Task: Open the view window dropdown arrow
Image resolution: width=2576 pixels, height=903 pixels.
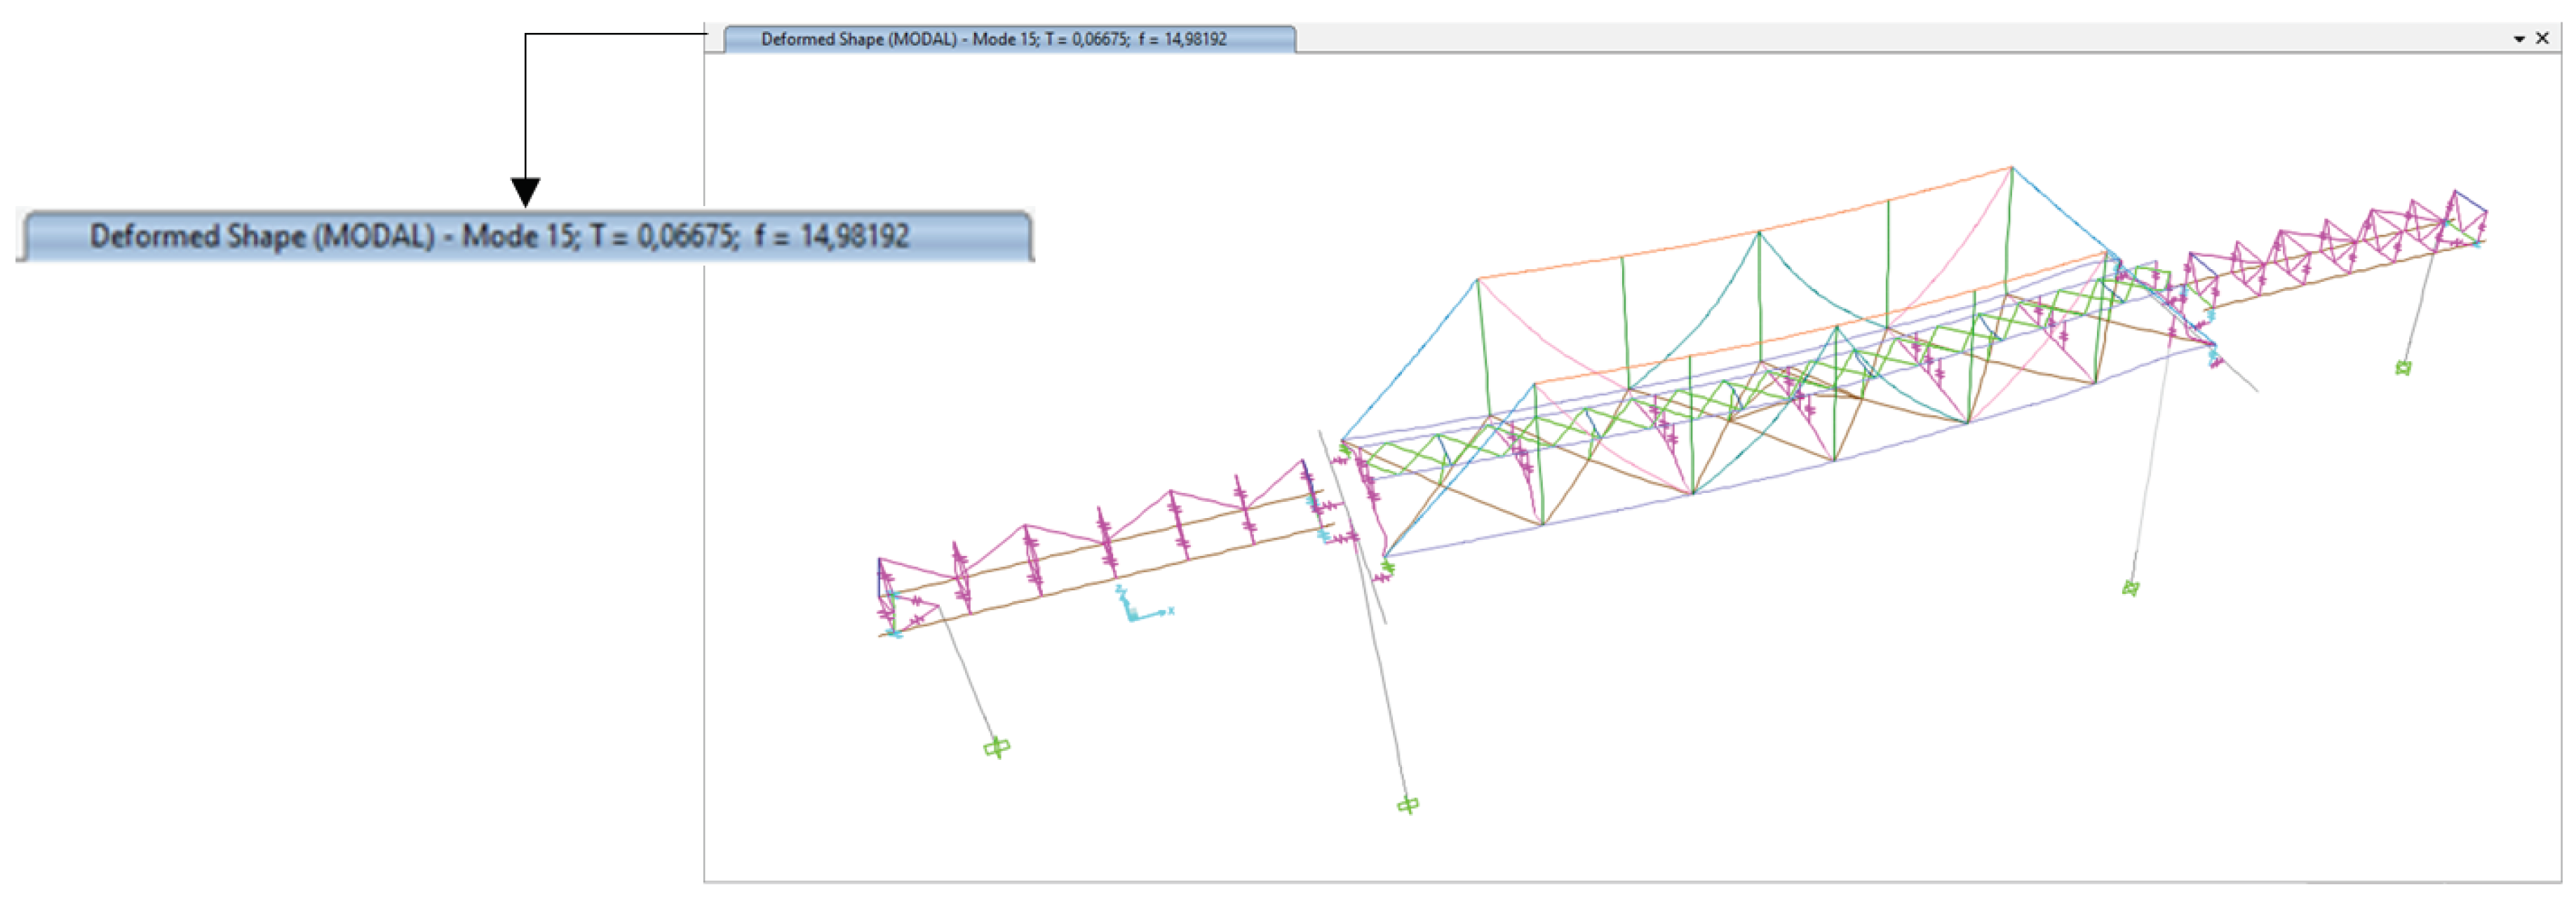Action: tap(2519, 39)
